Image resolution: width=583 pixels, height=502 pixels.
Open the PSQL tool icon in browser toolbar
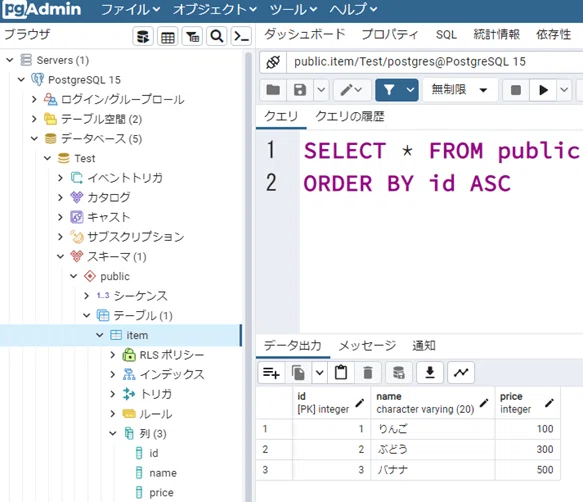click(x=241, y=36)
